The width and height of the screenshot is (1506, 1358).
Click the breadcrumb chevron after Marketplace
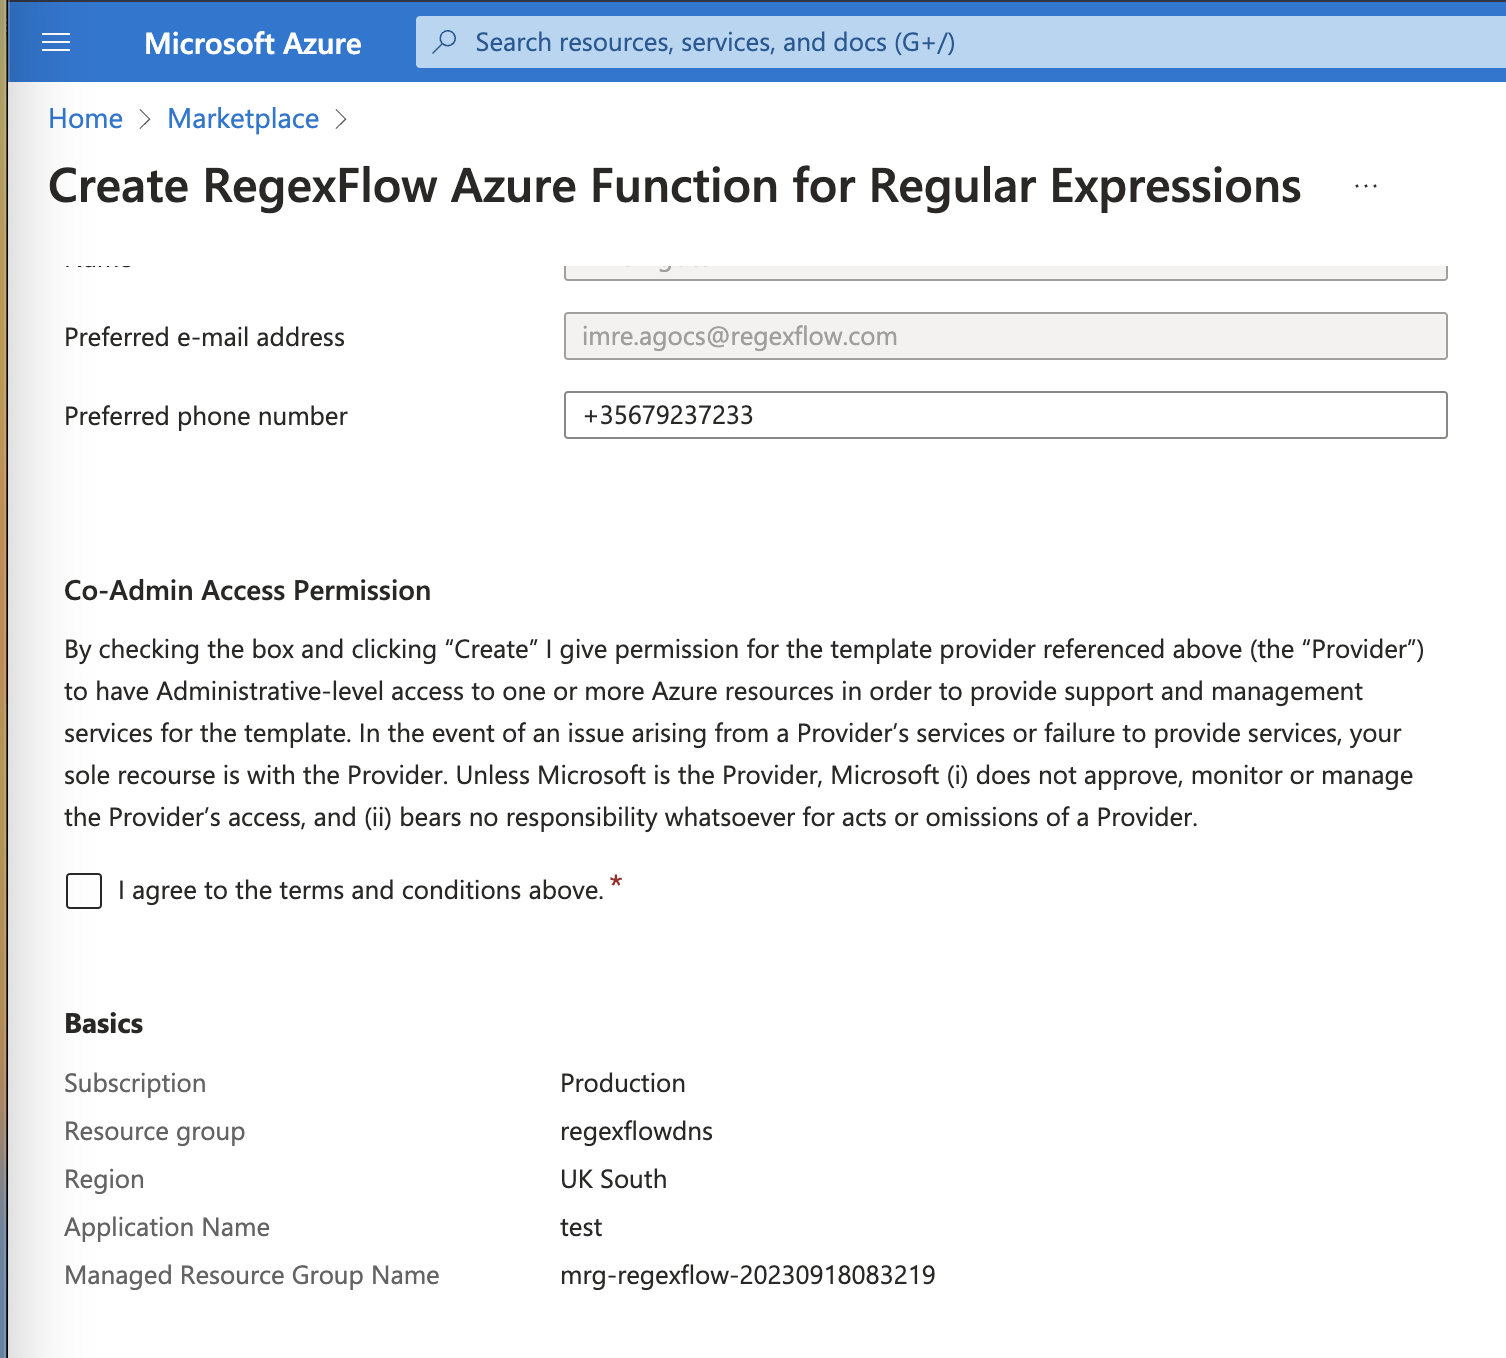342,119
